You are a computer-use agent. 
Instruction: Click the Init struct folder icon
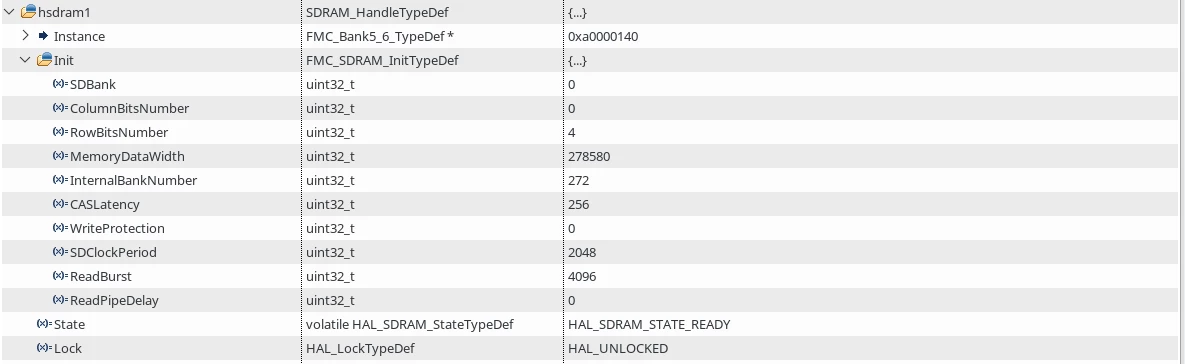[45, 60]
